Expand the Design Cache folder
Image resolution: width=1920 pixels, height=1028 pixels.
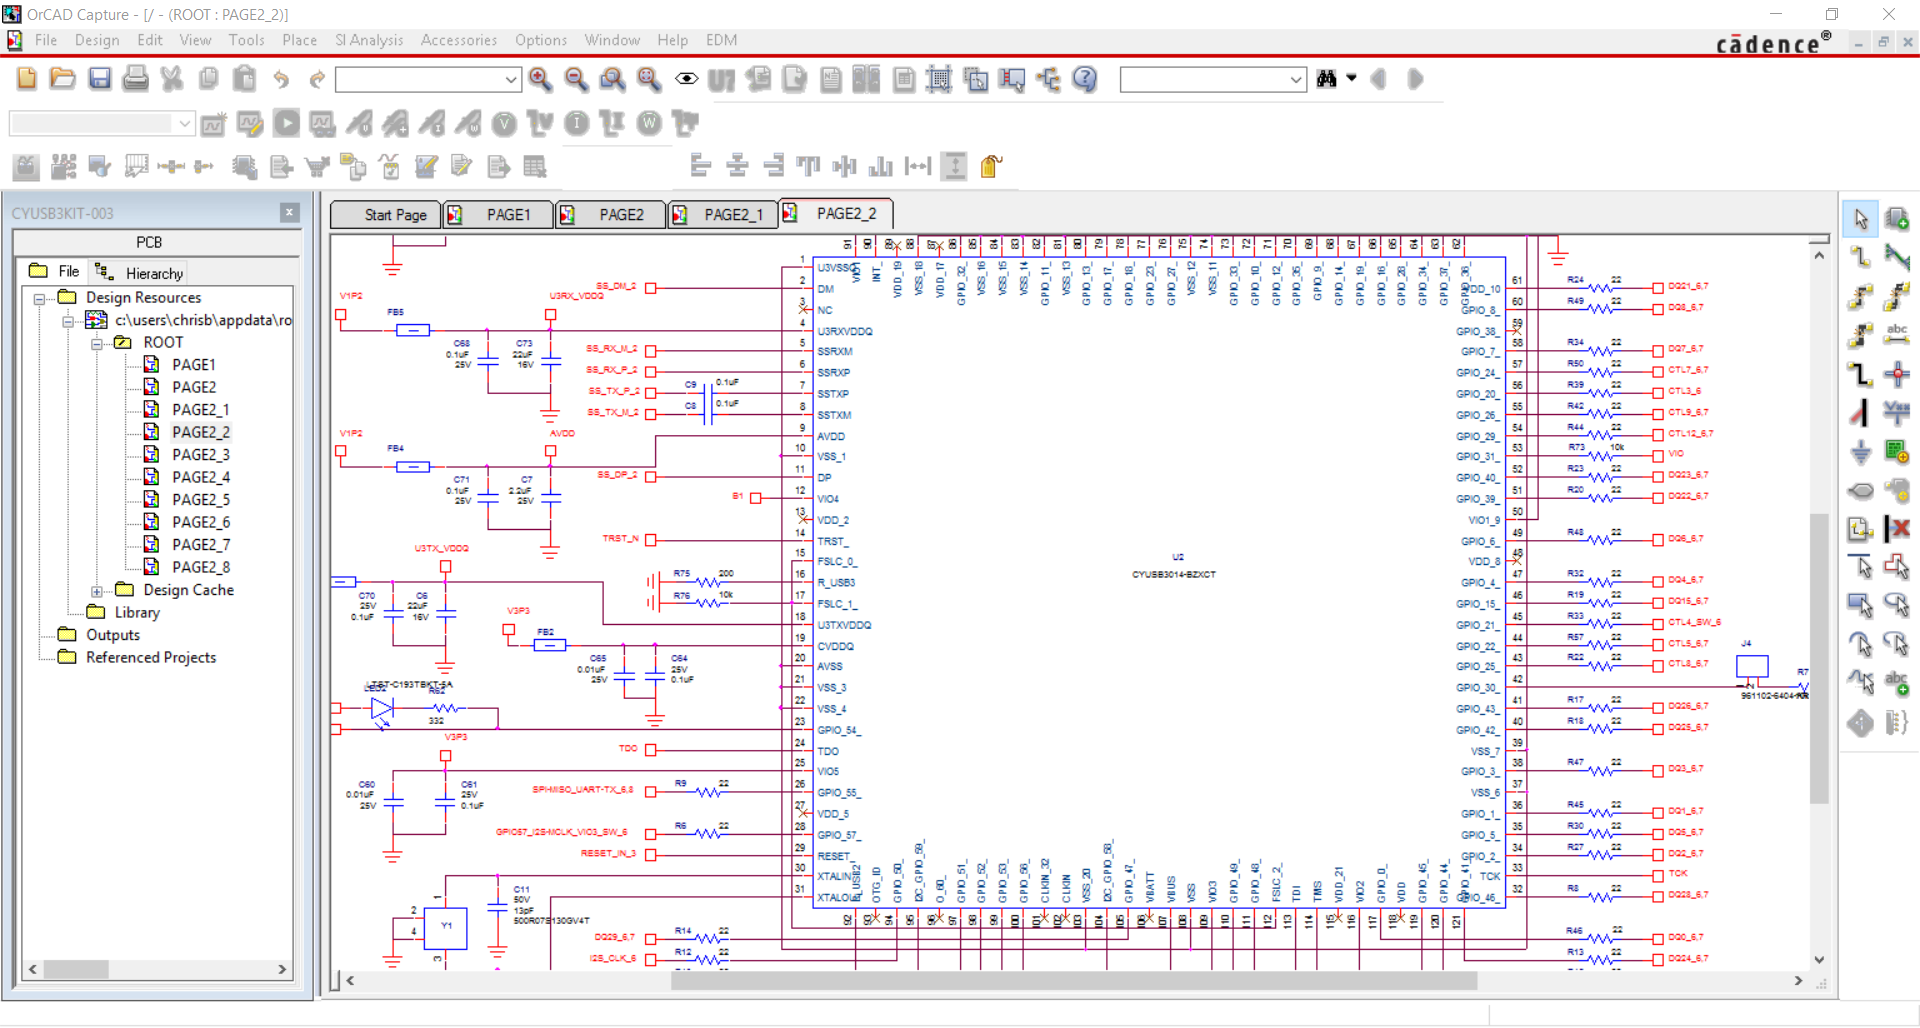pyautogui.click(x=97, y=591)
